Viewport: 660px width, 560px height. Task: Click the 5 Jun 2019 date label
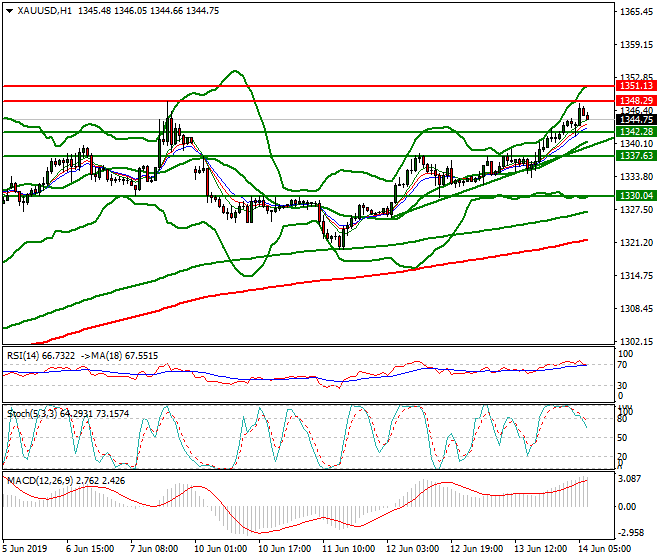coord(25,549)
